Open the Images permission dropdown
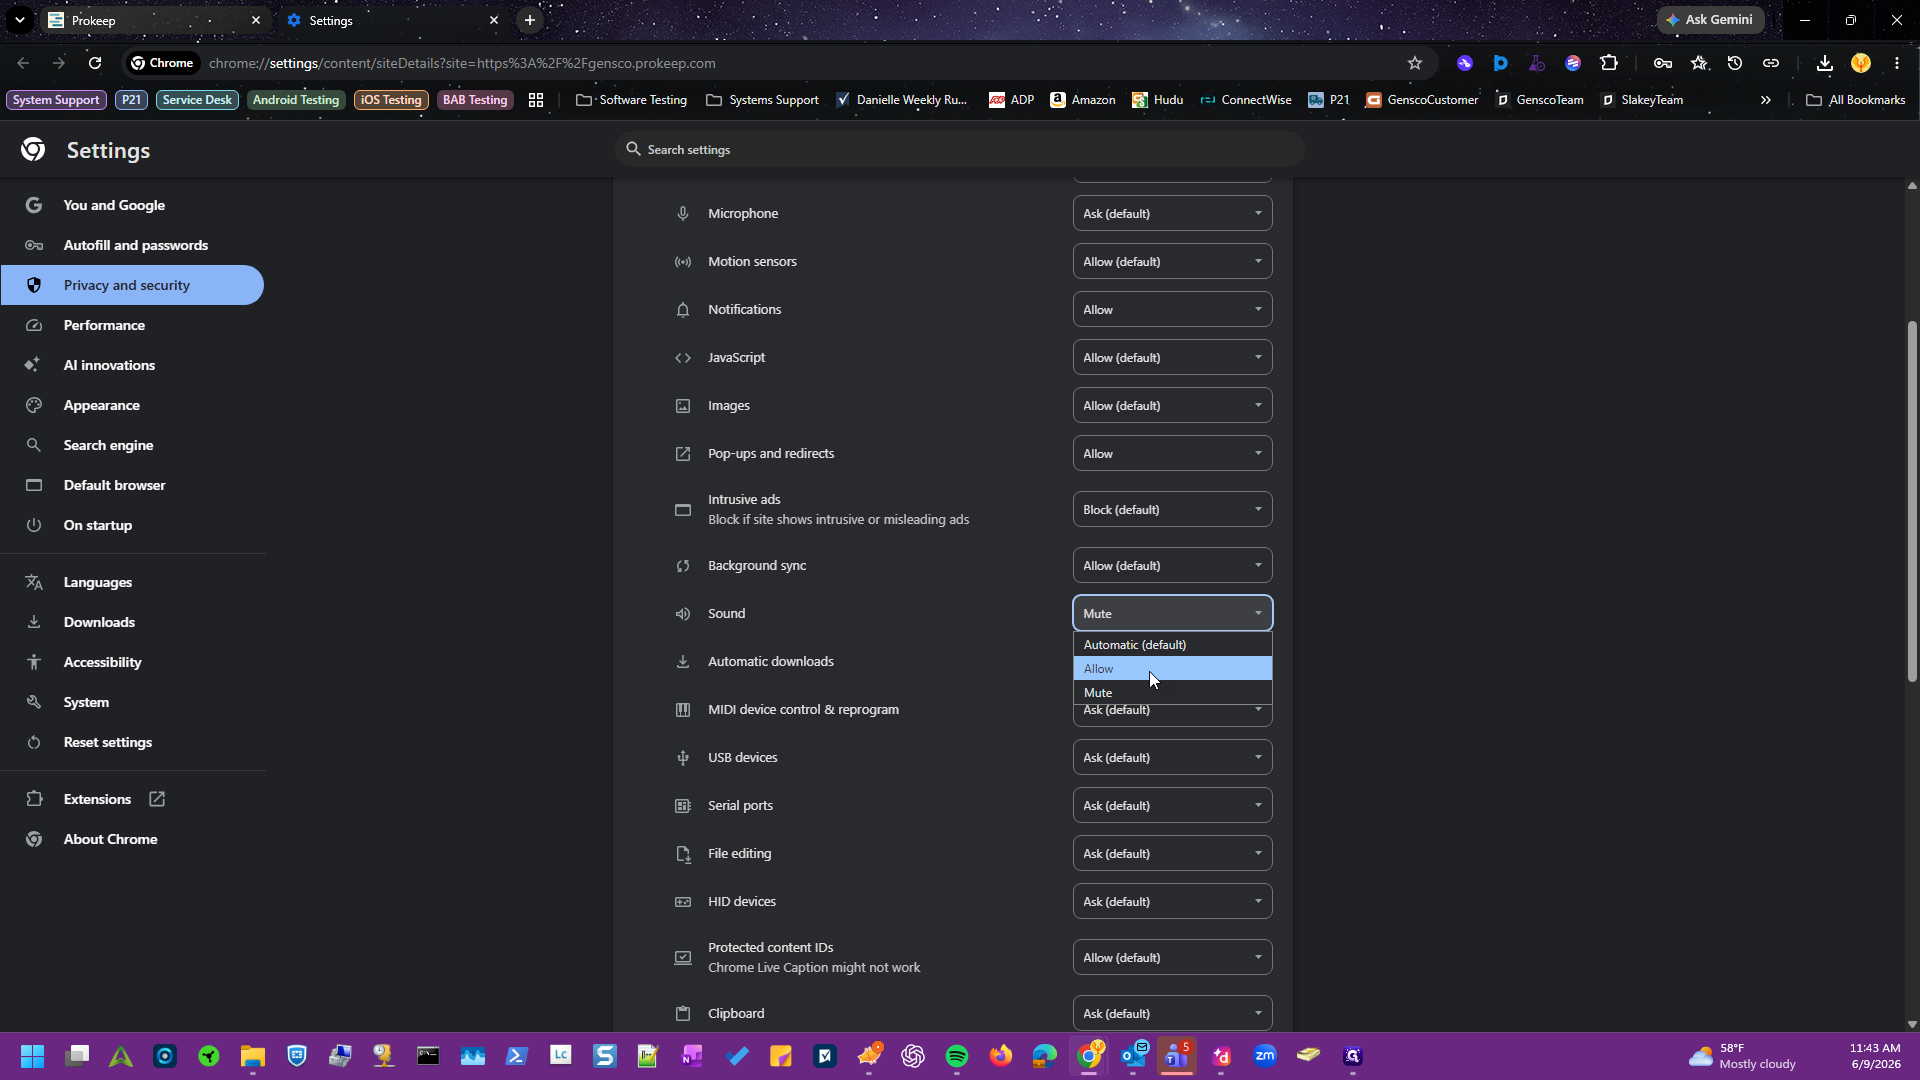The width and height of the screenshot is (1920, 1080). tap(1173, 406)
